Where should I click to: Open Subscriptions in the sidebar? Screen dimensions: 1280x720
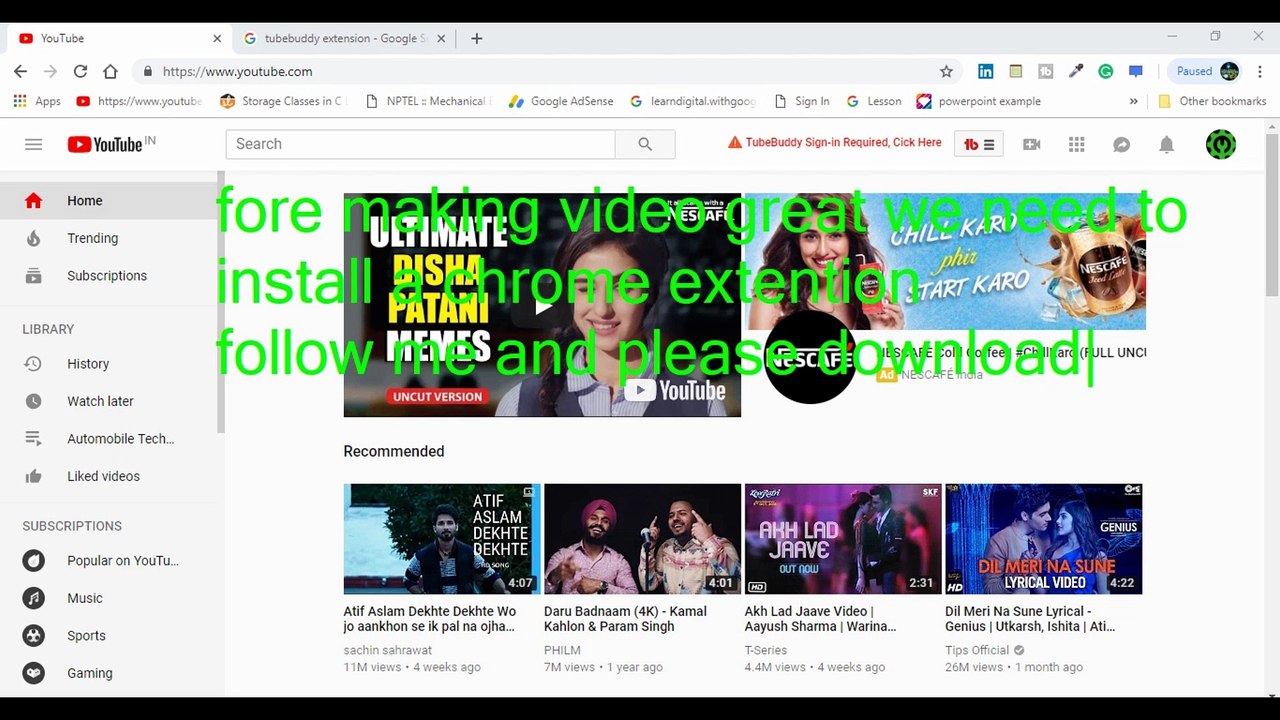point(108,276)
